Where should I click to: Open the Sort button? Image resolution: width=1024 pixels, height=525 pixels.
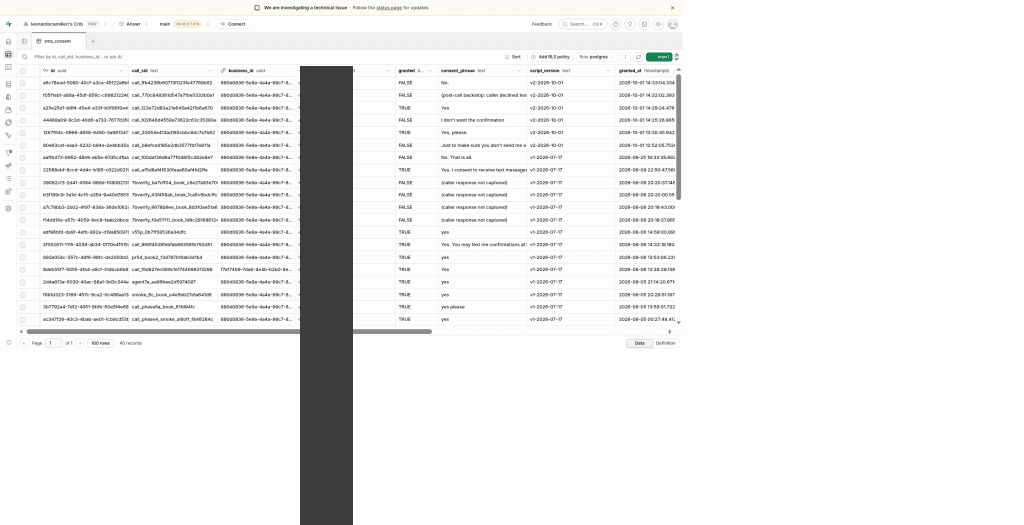513,57
